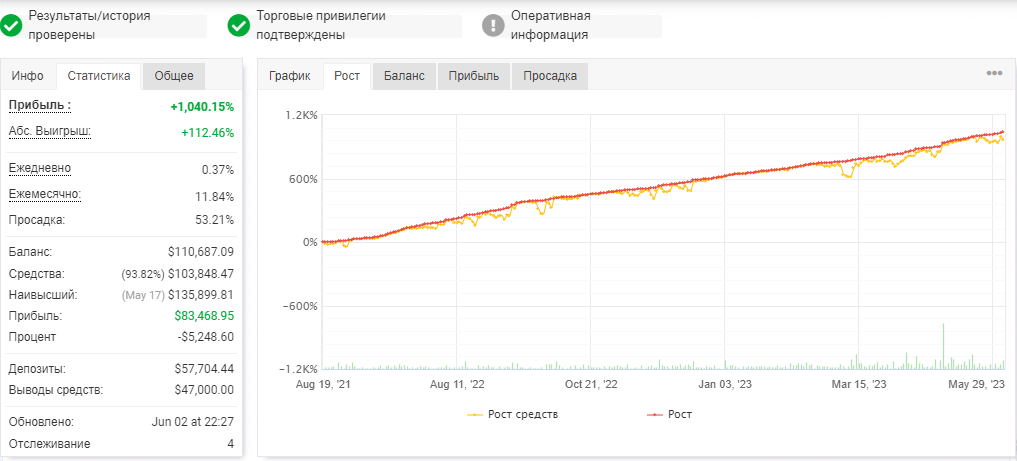Click the Mar 15, '23 axis date
This screenshot has height=461, width=1017.
click(858, 384)
